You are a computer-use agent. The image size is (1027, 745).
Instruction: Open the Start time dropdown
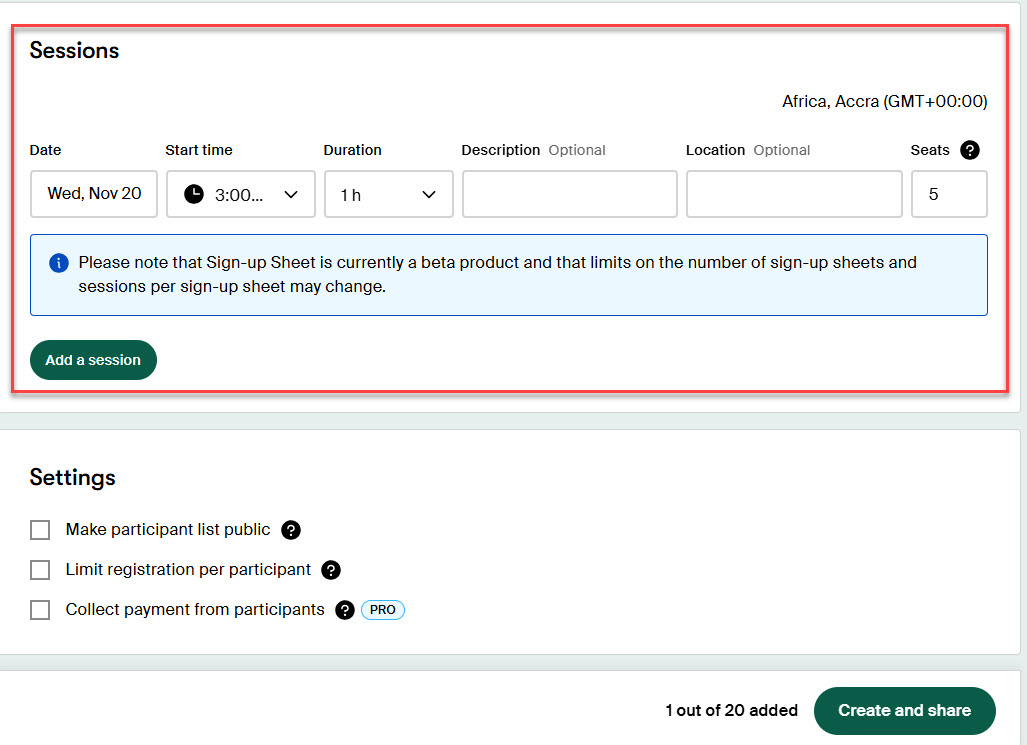click(x=289, y=194)
